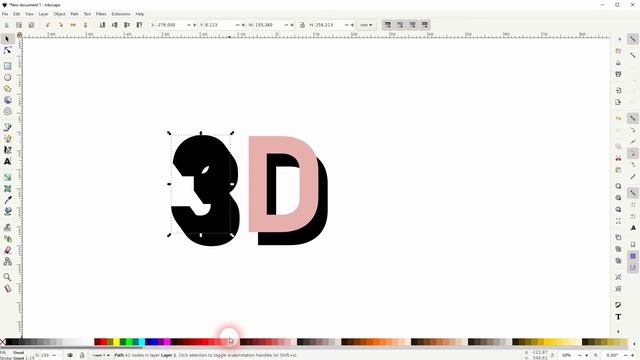
Task: Open the Extensions menu
Action: point(121,14)
